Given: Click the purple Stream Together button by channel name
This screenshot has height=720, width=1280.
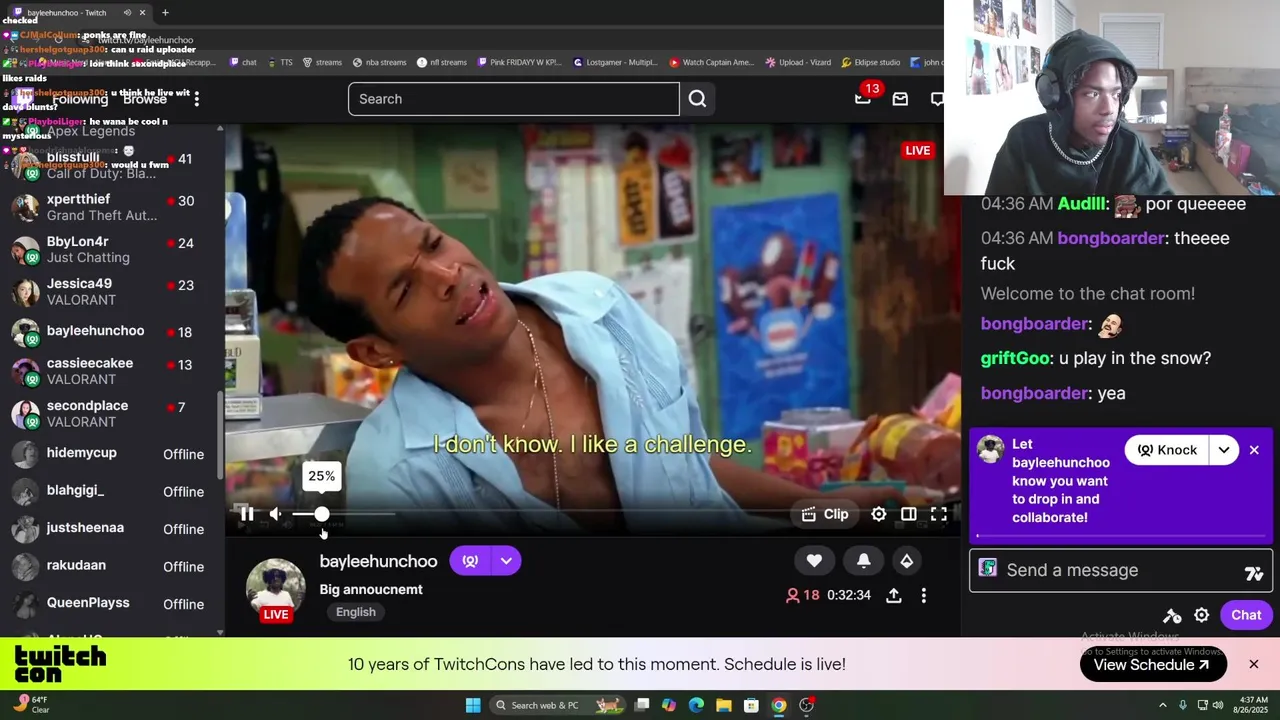Looking at the screenshot, I should coord(470,561).
